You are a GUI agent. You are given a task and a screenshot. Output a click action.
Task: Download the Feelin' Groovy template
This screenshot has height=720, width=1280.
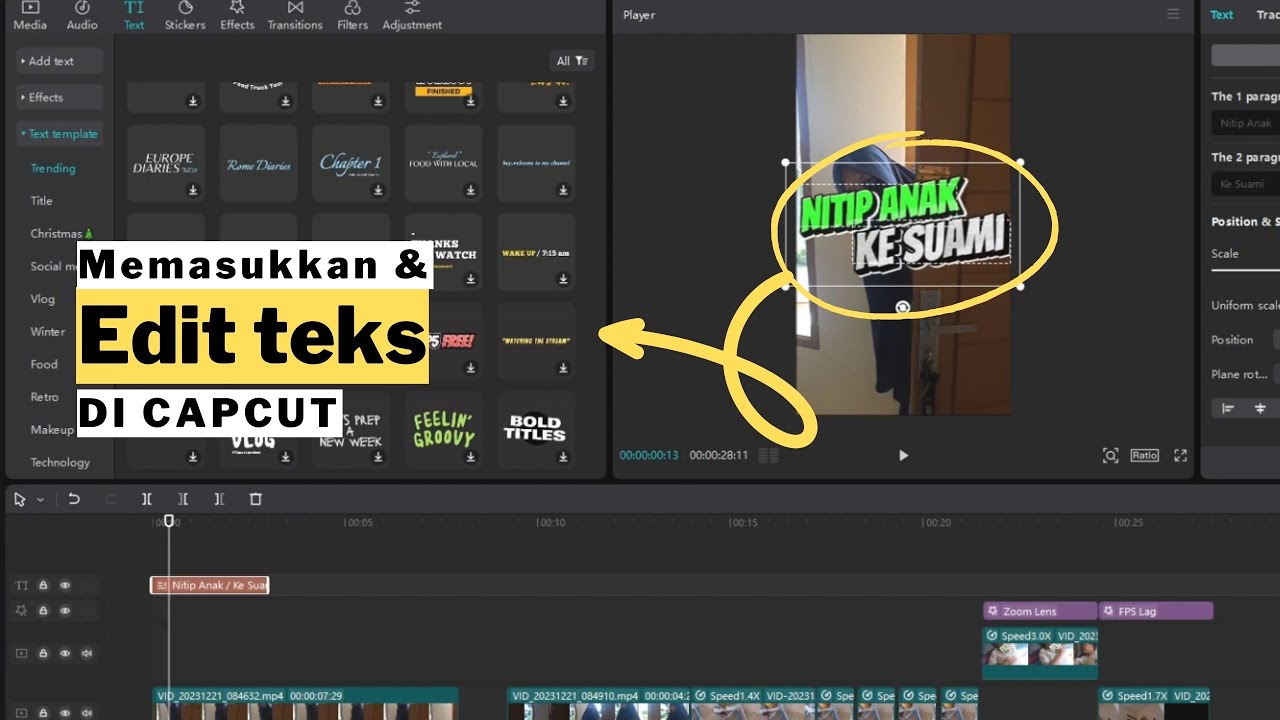pyautogui.click(x=470, y=457)
